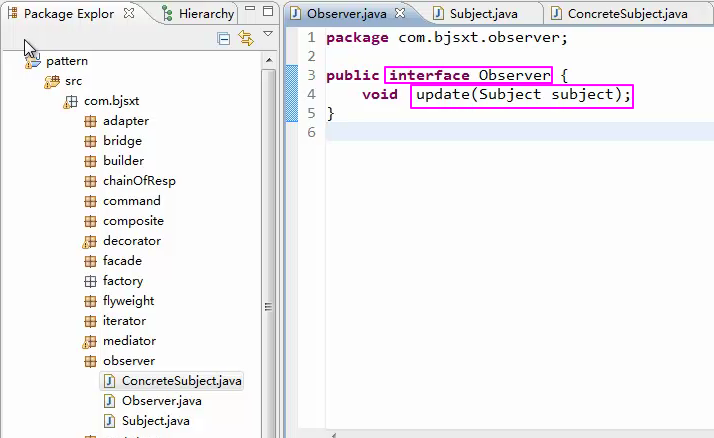This screenshot has height=438, width=714.
Task: Select the iterator package icon
Action: pos(91,321)
